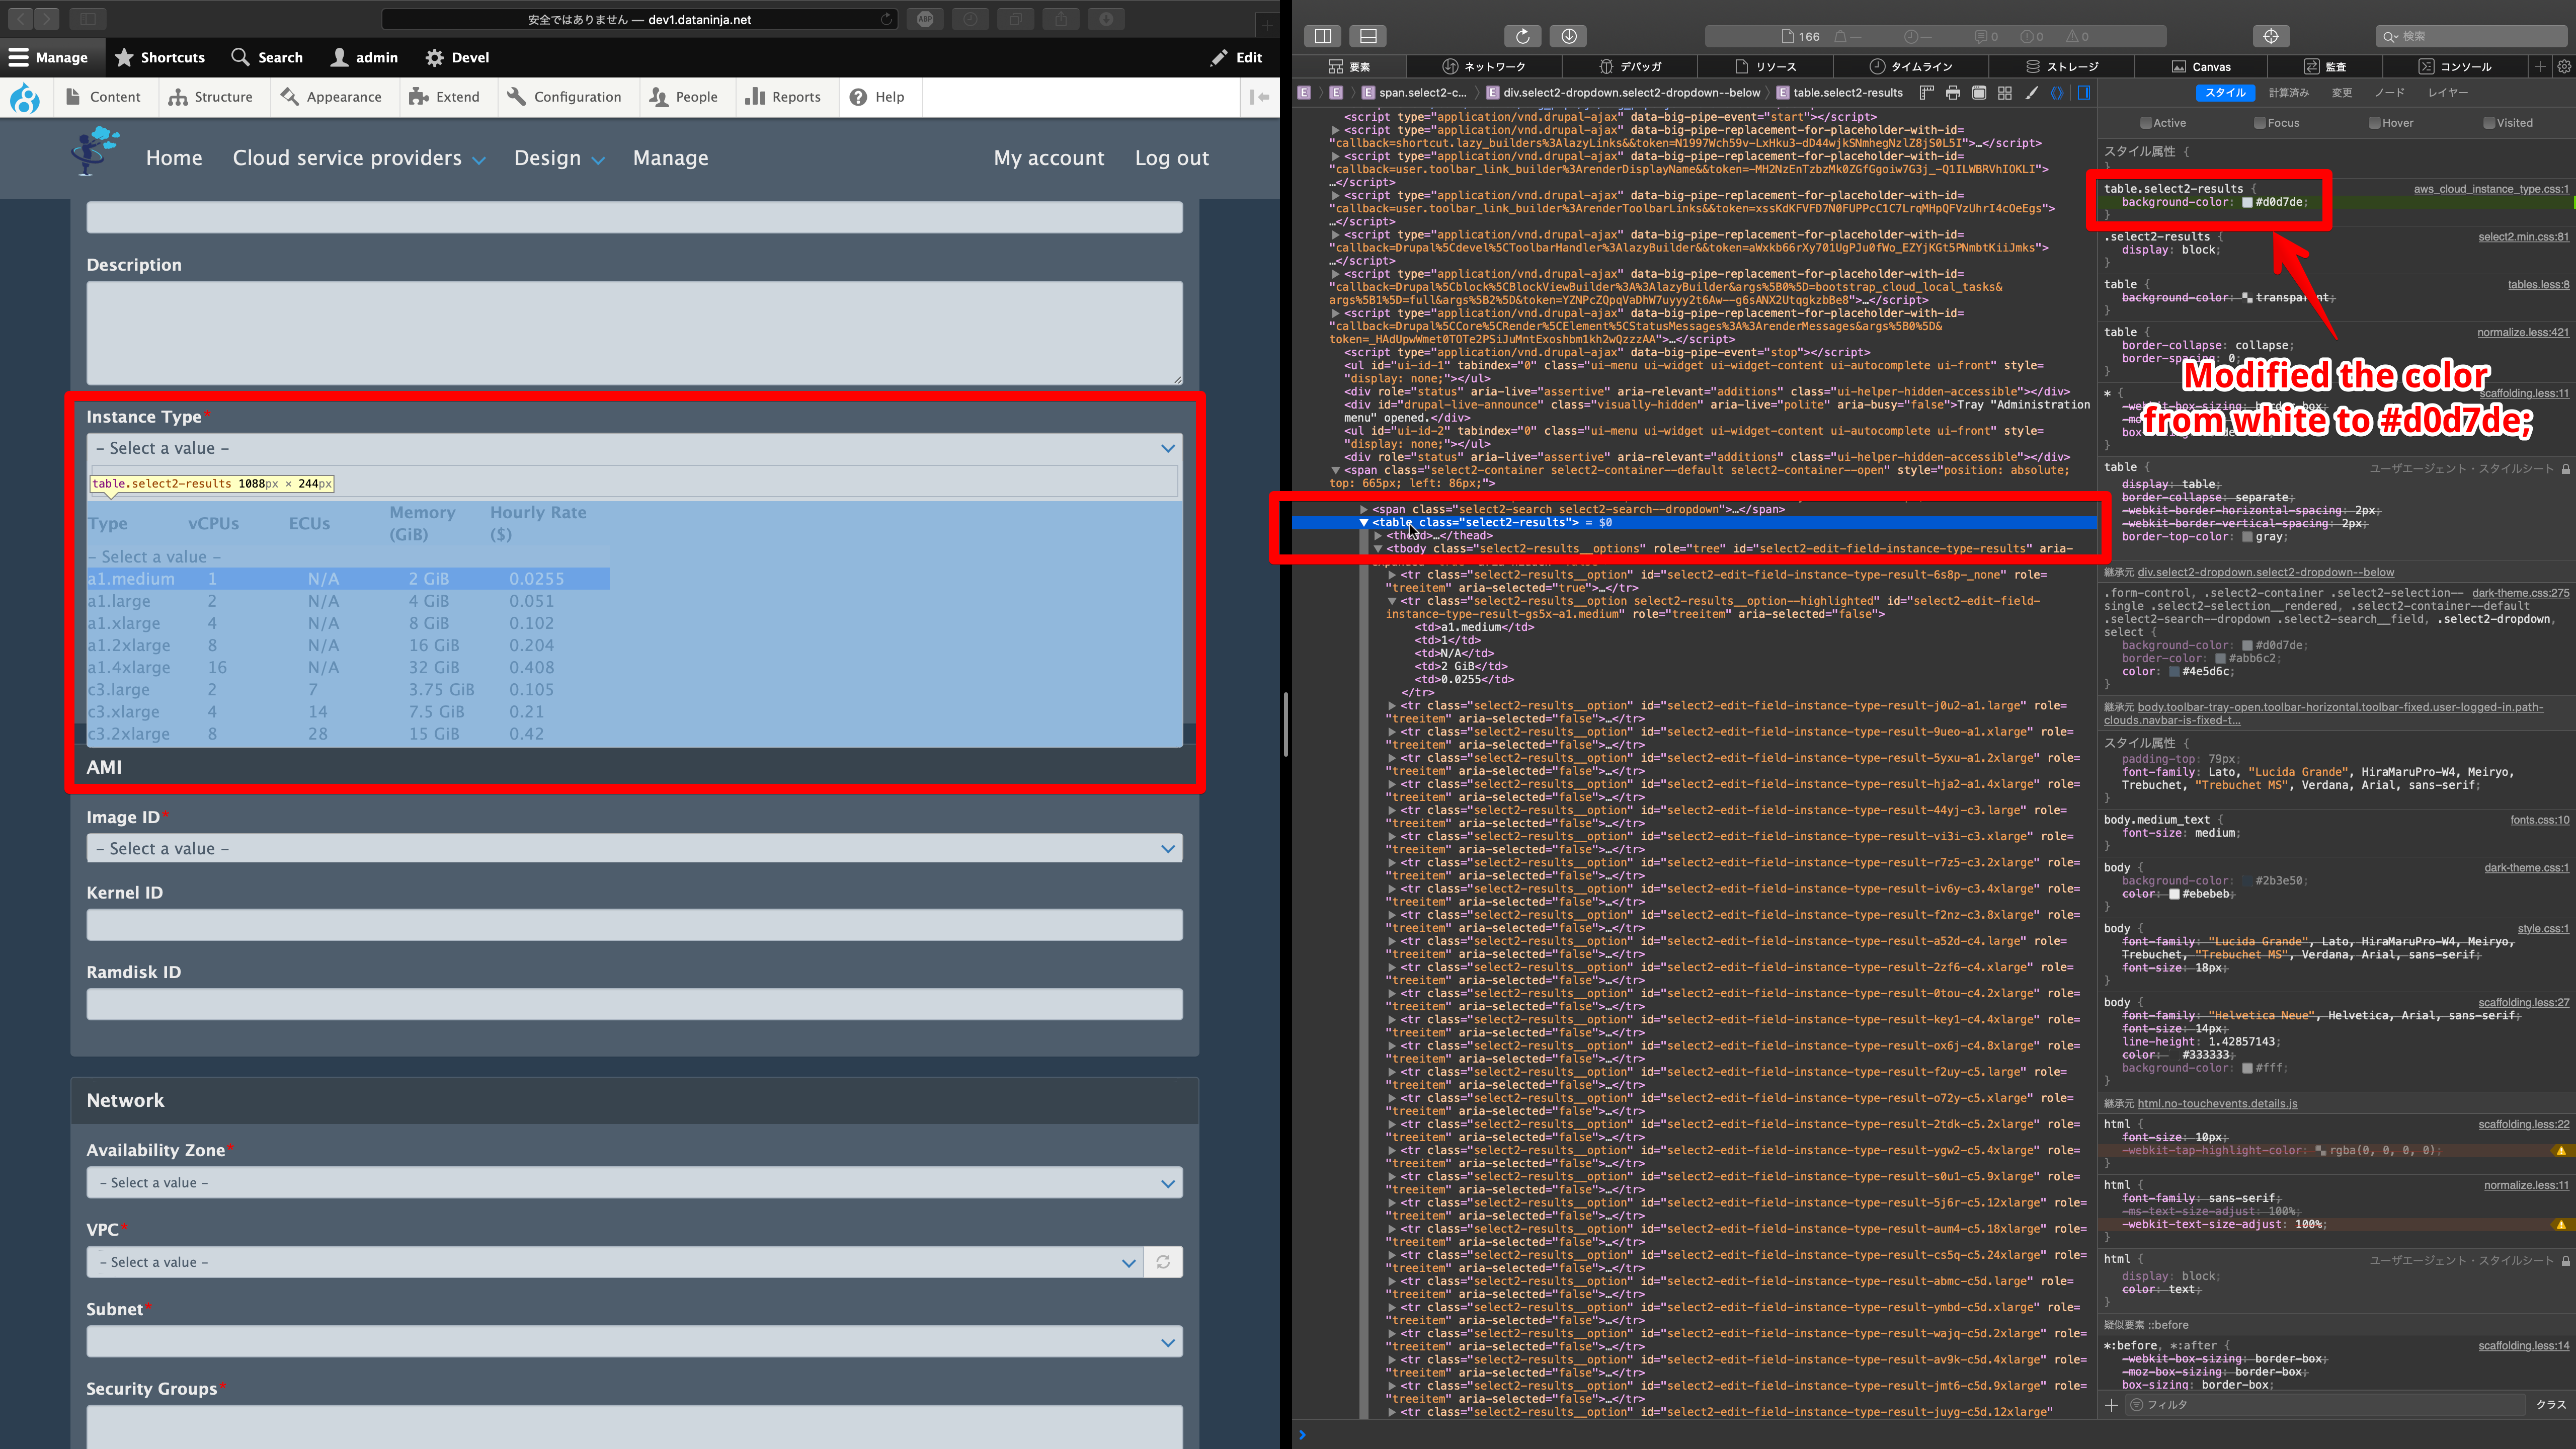2576x1449 pixels.
Task: Check the Focus pseudo-class checkbox
Action: point(2260,123)
